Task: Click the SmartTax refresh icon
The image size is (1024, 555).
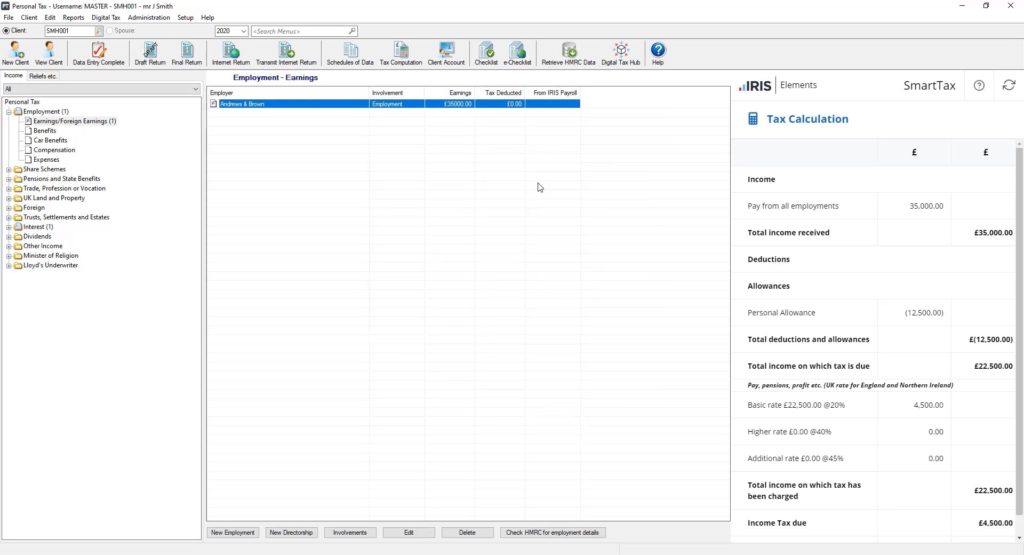Action: pos(1009,85)
